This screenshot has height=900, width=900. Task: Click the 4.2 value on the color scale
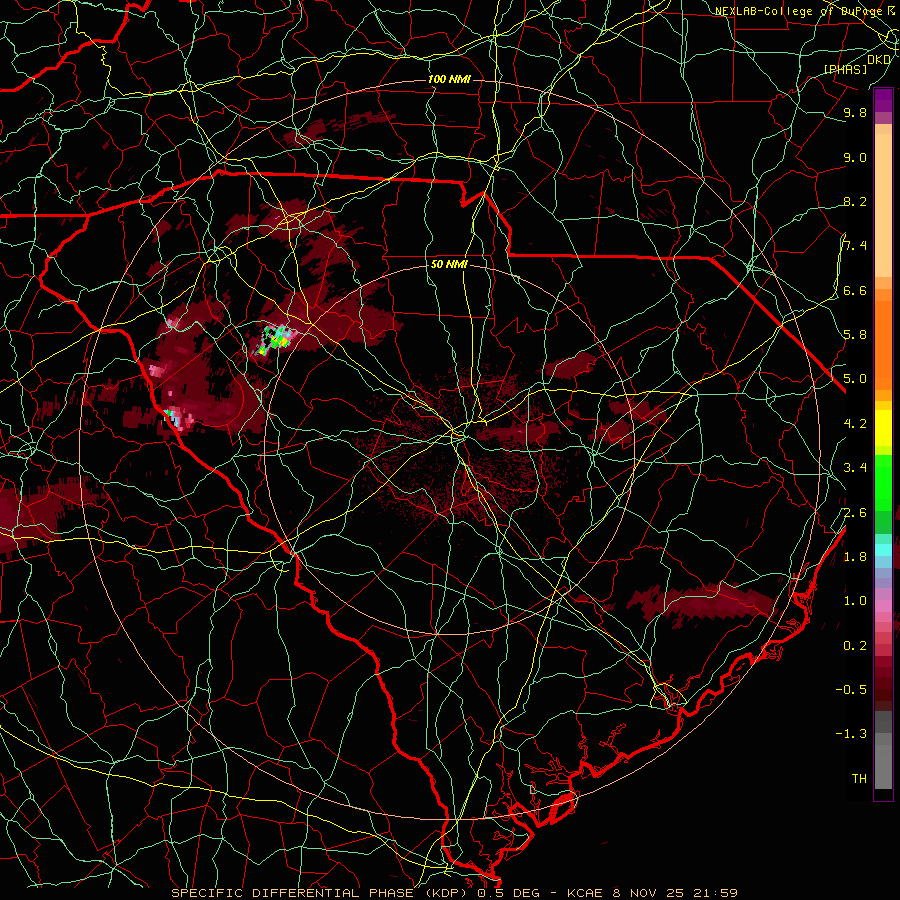pyautogui.click(x=855, y=424)
